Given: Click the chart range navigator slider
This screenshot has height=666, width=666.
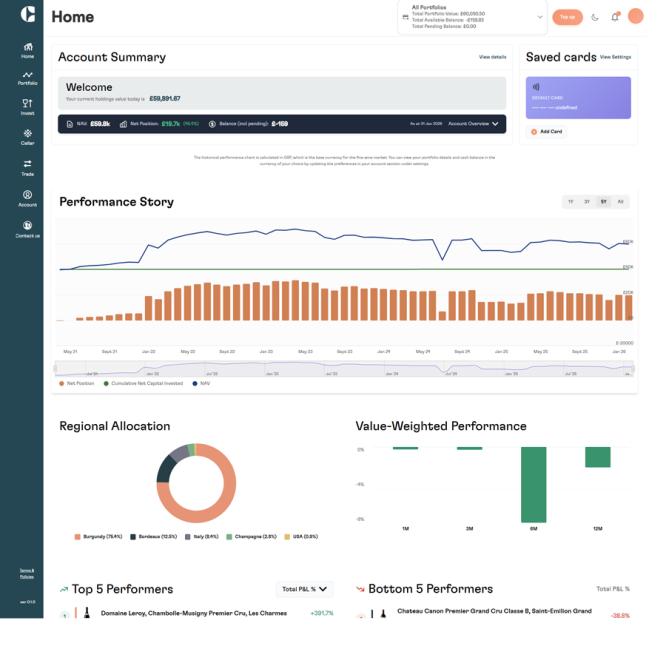Looking at the screenshot, I should pyautogui.click(x=344, y=369).
